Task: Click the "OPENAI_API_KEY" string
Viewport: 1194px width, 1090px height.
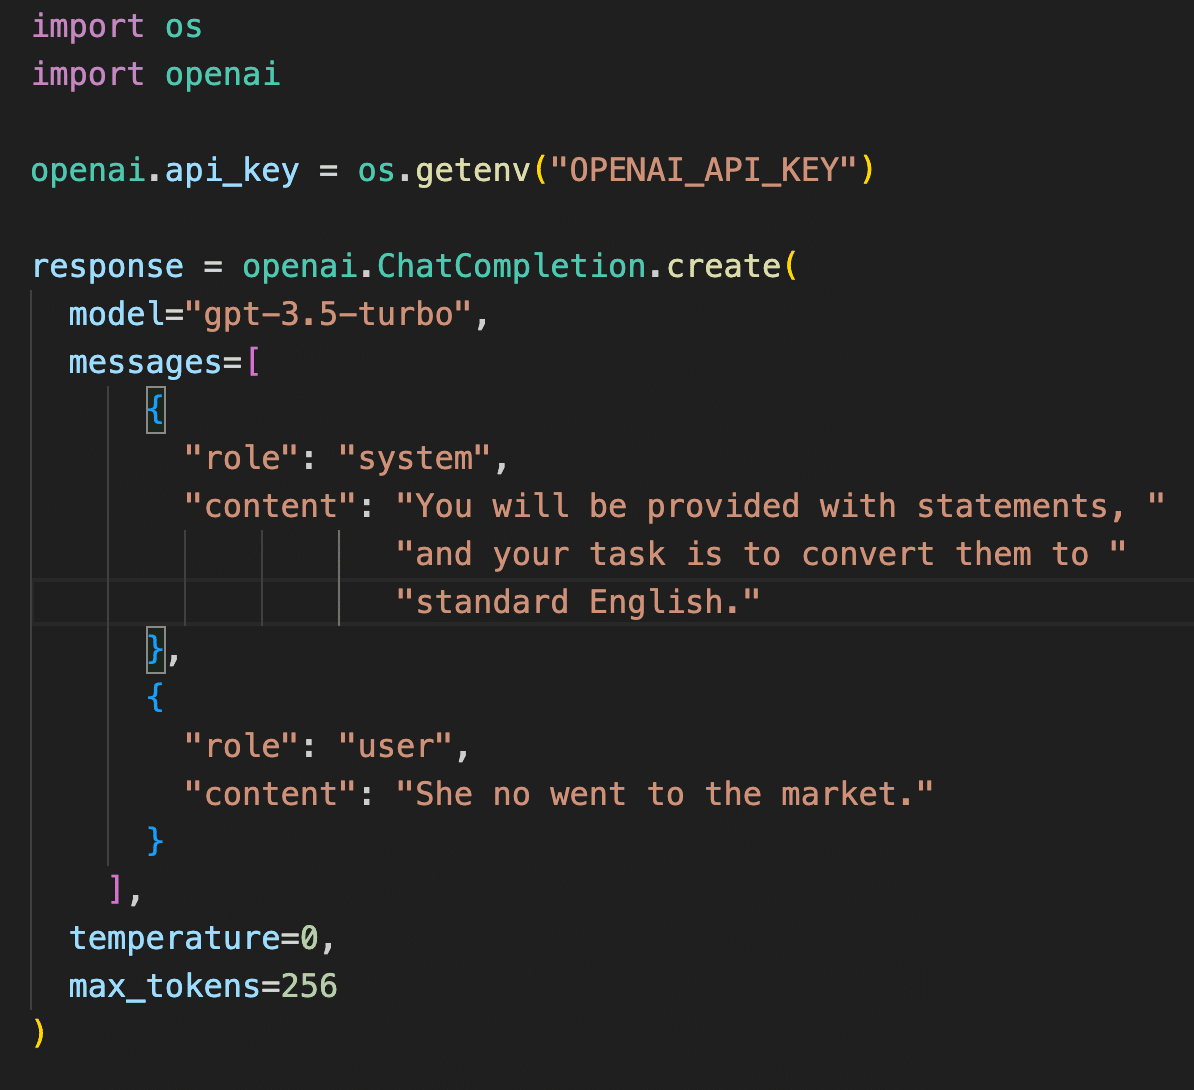Action: point(704,170)
